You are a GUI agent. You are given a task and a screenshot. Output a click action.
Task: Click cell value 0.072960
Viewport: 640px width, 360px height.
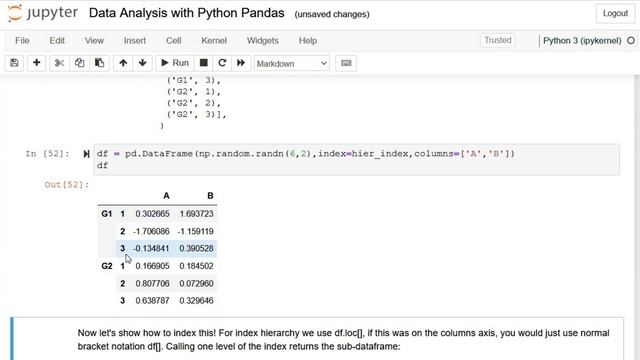(196, 284)
